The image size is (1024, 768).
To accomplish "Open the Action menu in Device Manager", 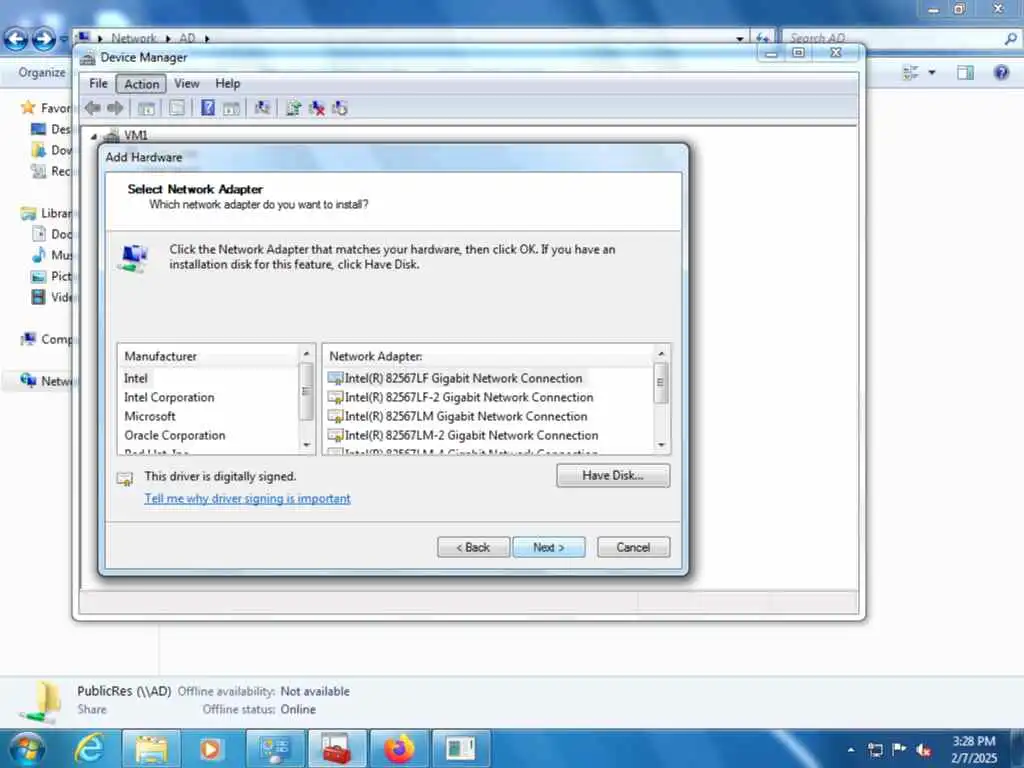I will click(x=142, y=84).
